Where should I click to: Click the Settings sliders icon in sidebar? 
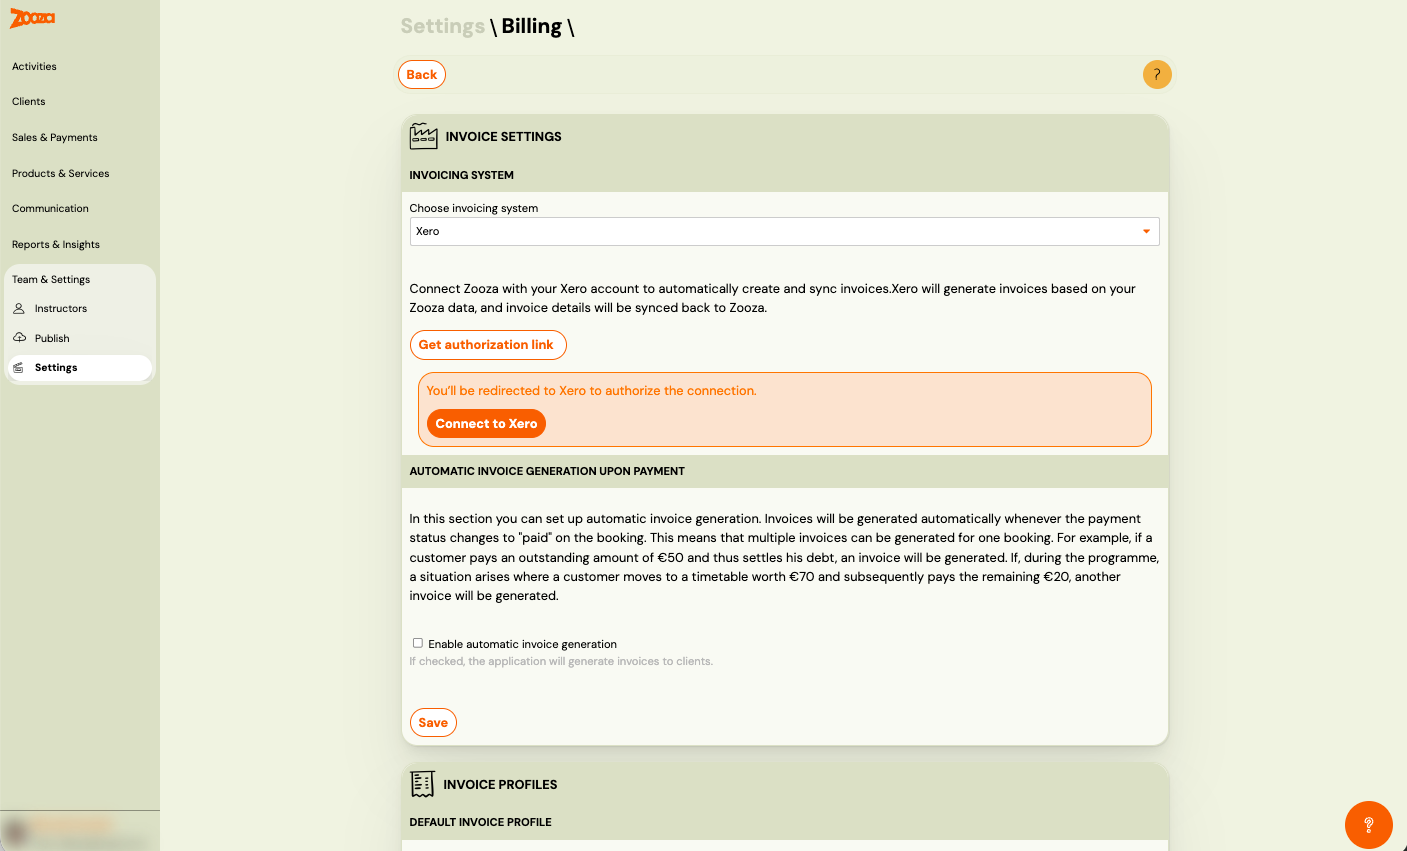click(19, 368)
